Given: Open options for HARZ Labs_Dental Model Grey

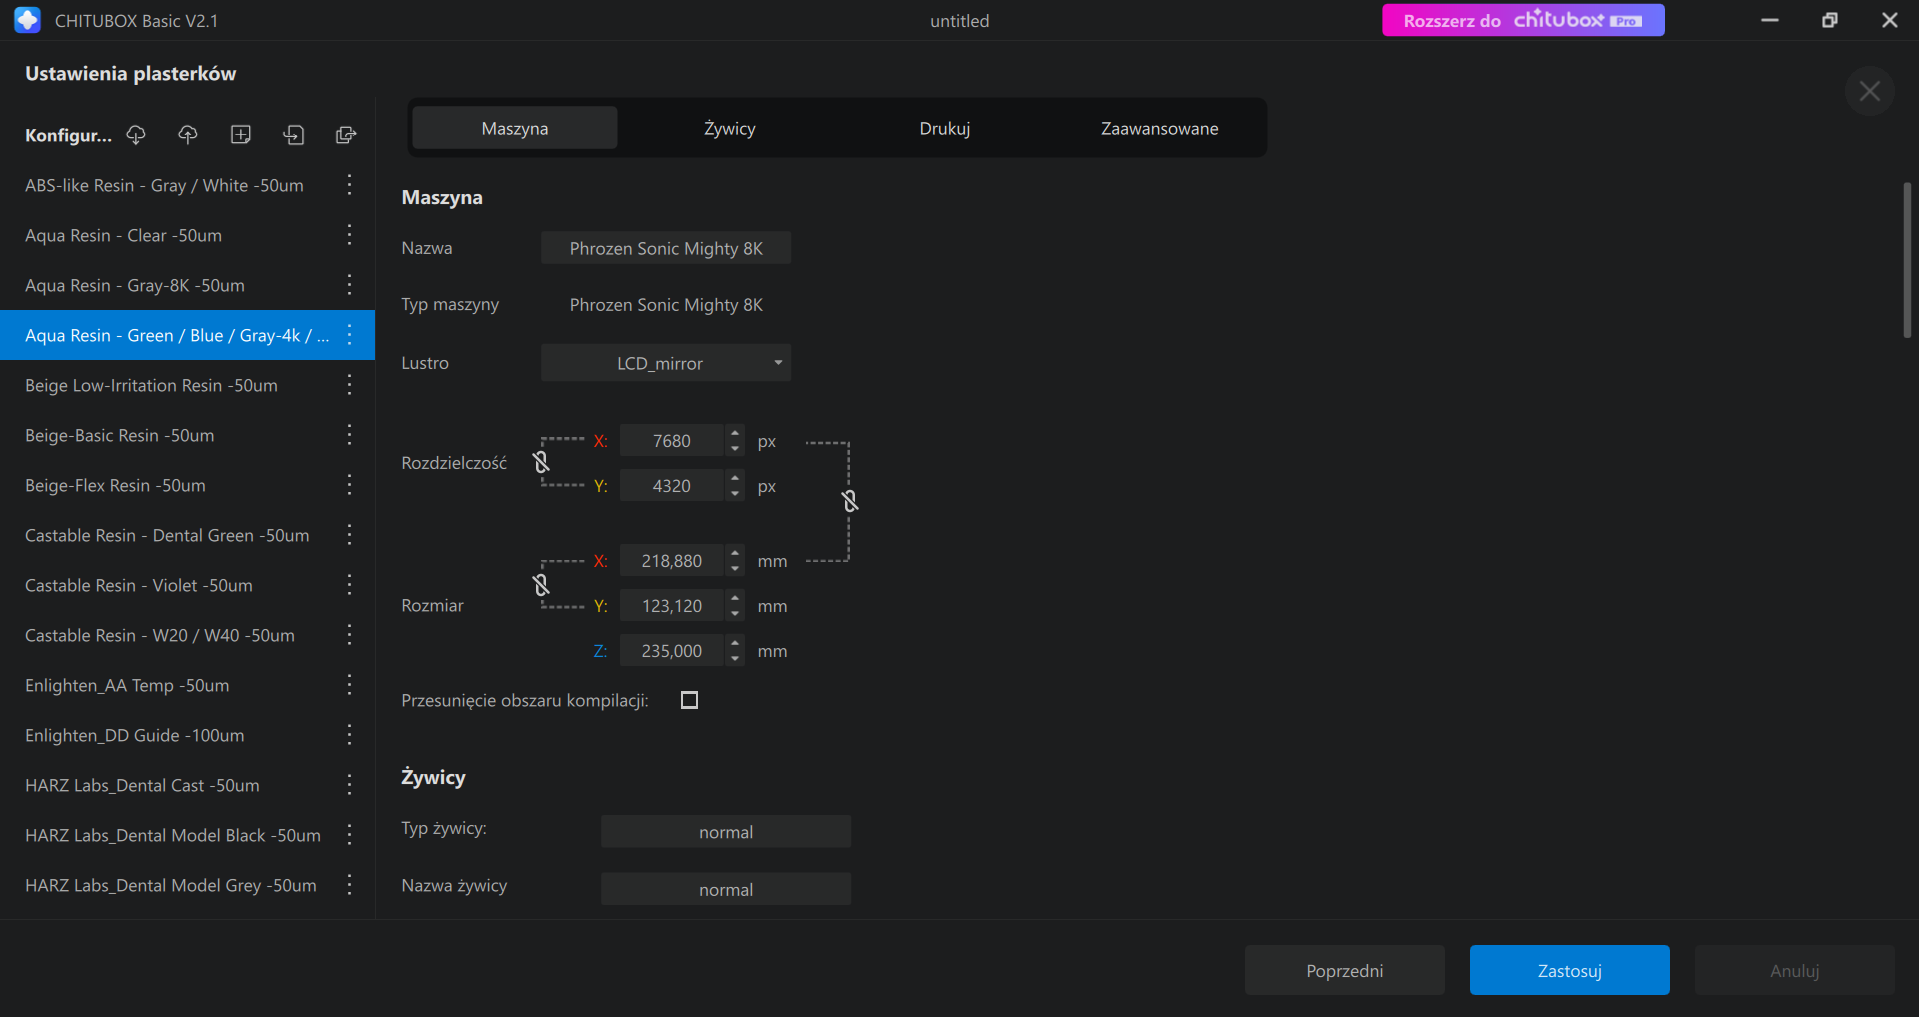Looking at the screenshot, I should tap(349, 885).
